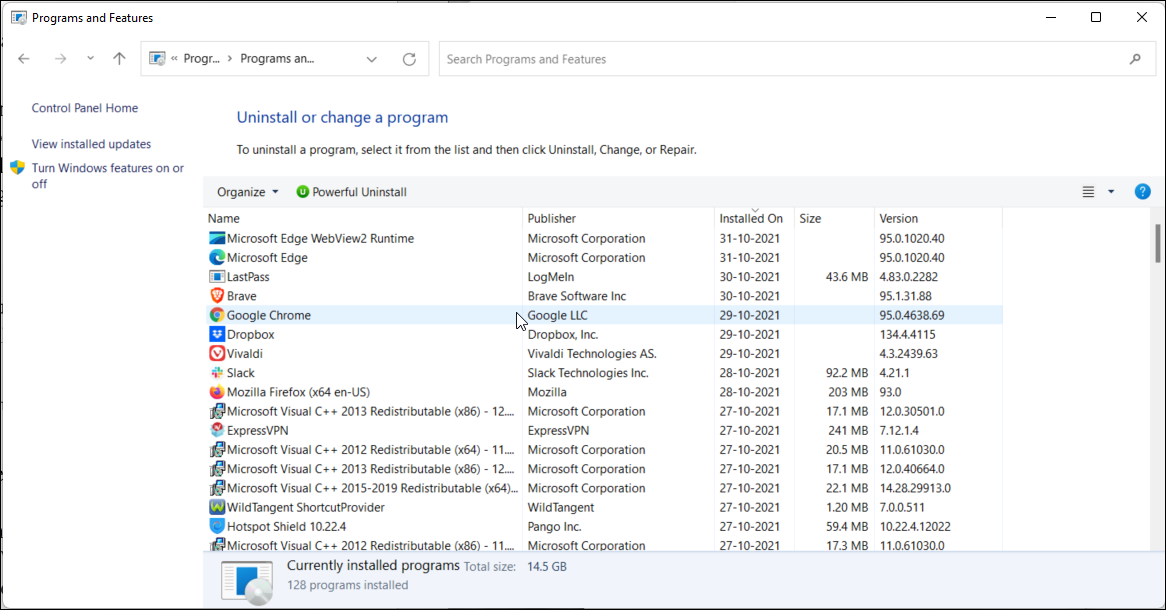The image size is (1166, 610).
Task: Click the Dropbox icon
Action: click(x=217, y=334)
